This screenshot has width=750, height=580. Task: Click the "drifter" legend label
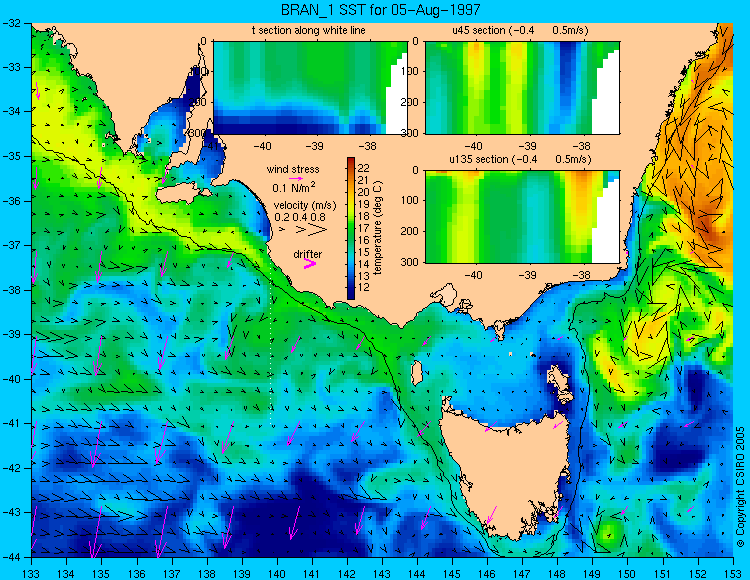(x=308, y=254)
